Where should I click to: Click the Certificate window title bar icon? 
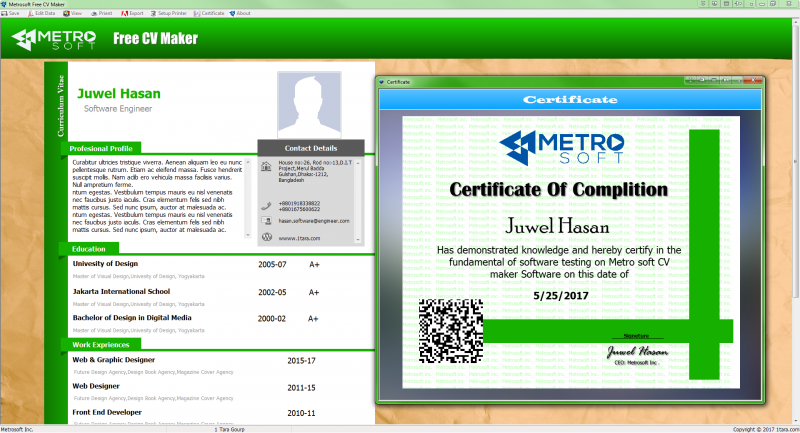(x=381, y=82)
